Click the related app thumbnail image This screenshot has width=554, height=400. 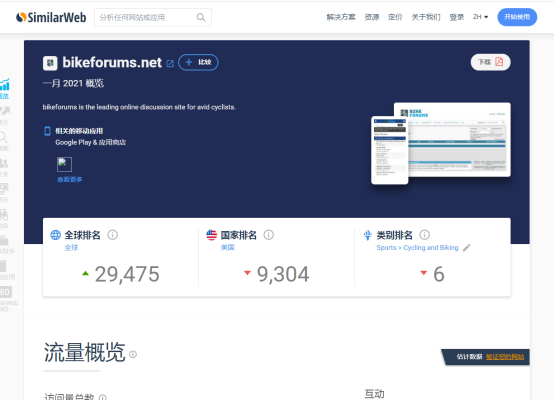pyautogui.click(x=64, y=164)
